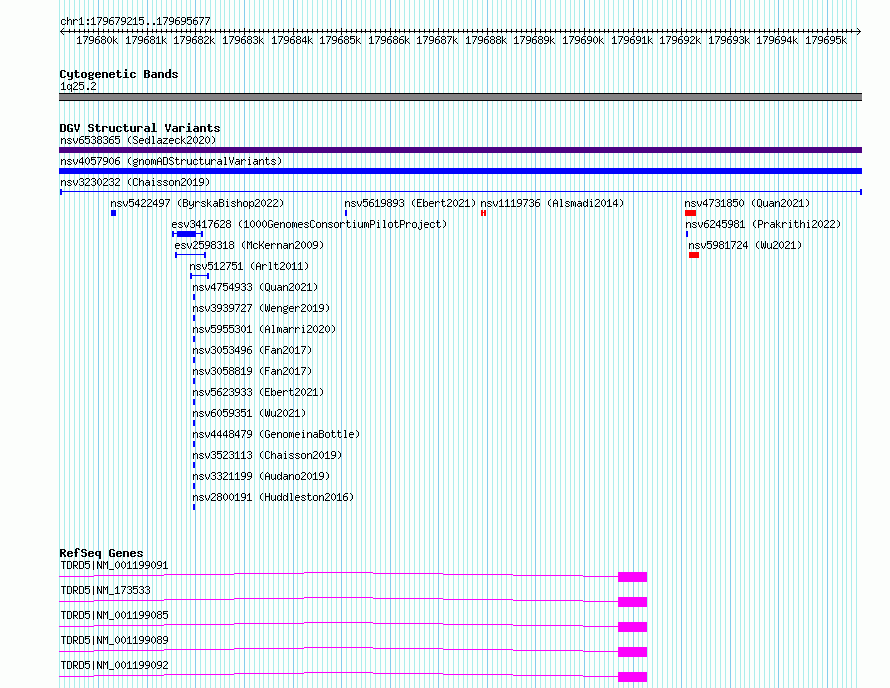This screenshot has width=890, height=688.
Task: Click the 179695k ruler tick label
Action: pos(826,40)
